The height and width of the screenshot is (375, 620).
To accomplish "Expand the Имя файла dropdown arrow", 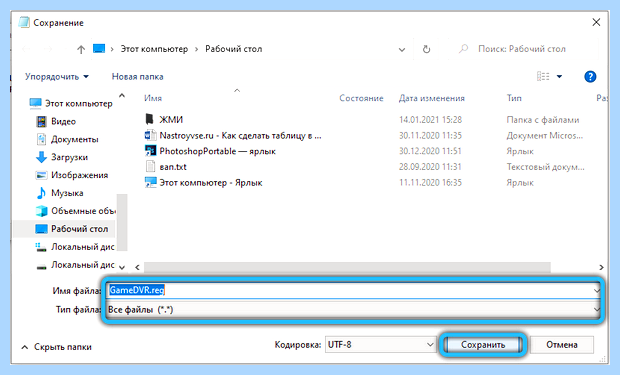I will [x=596, y=290].
